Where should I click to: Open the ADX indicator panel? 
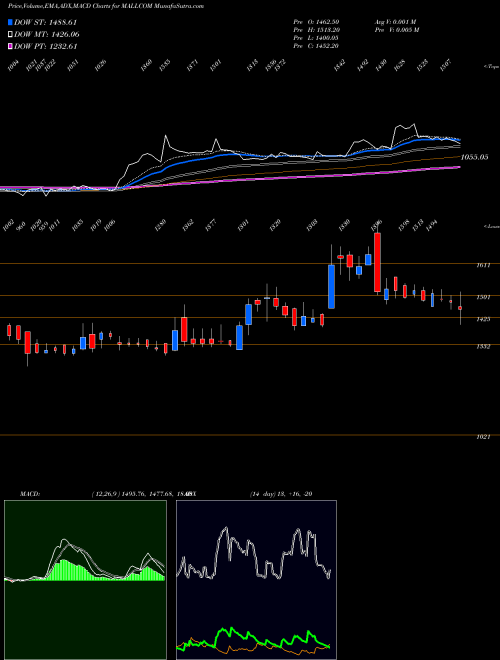256,580
